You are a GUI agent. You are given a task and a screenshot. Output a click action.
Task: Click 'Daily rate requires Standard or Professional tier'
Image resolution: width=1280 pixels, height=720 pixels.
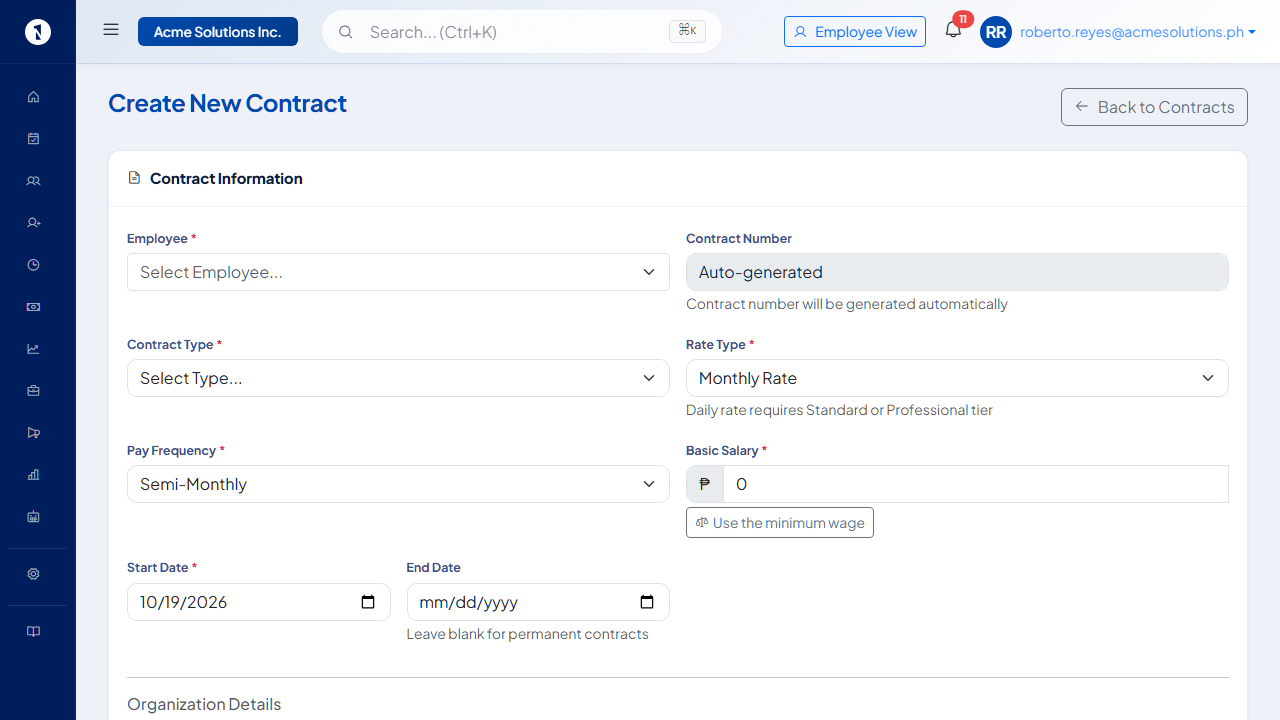[x=839, y=410]
